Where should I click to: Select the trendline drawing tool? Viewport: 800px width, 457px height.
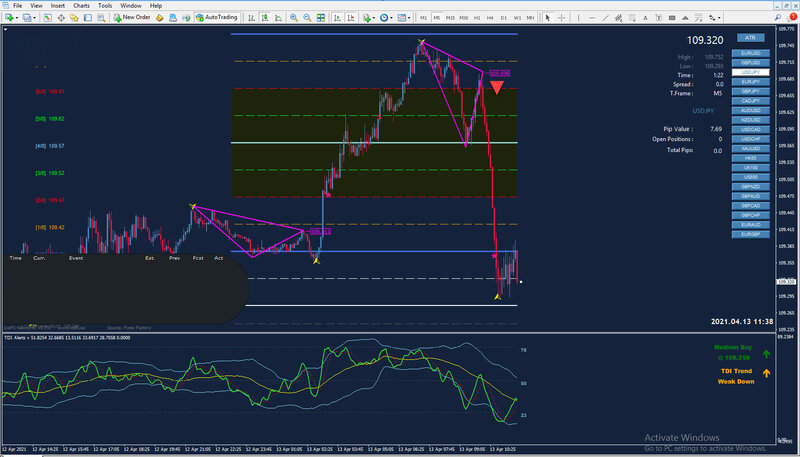tap(605, 18)
